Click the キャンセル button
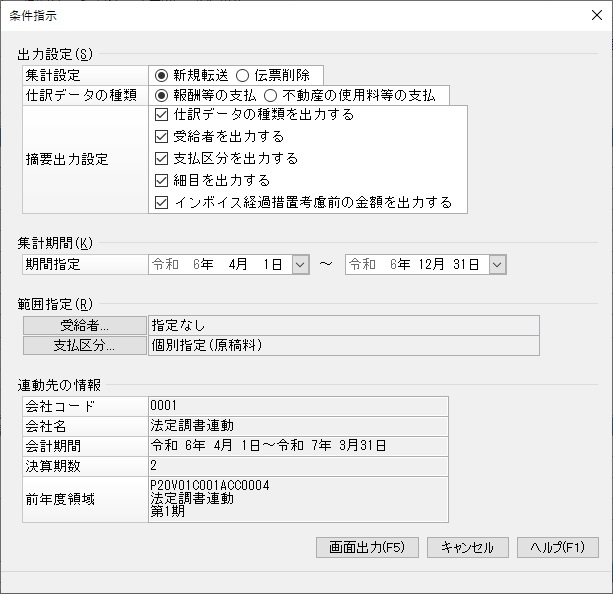The height and width of the screenshot is (594, 613). click(x=468, y=548)
